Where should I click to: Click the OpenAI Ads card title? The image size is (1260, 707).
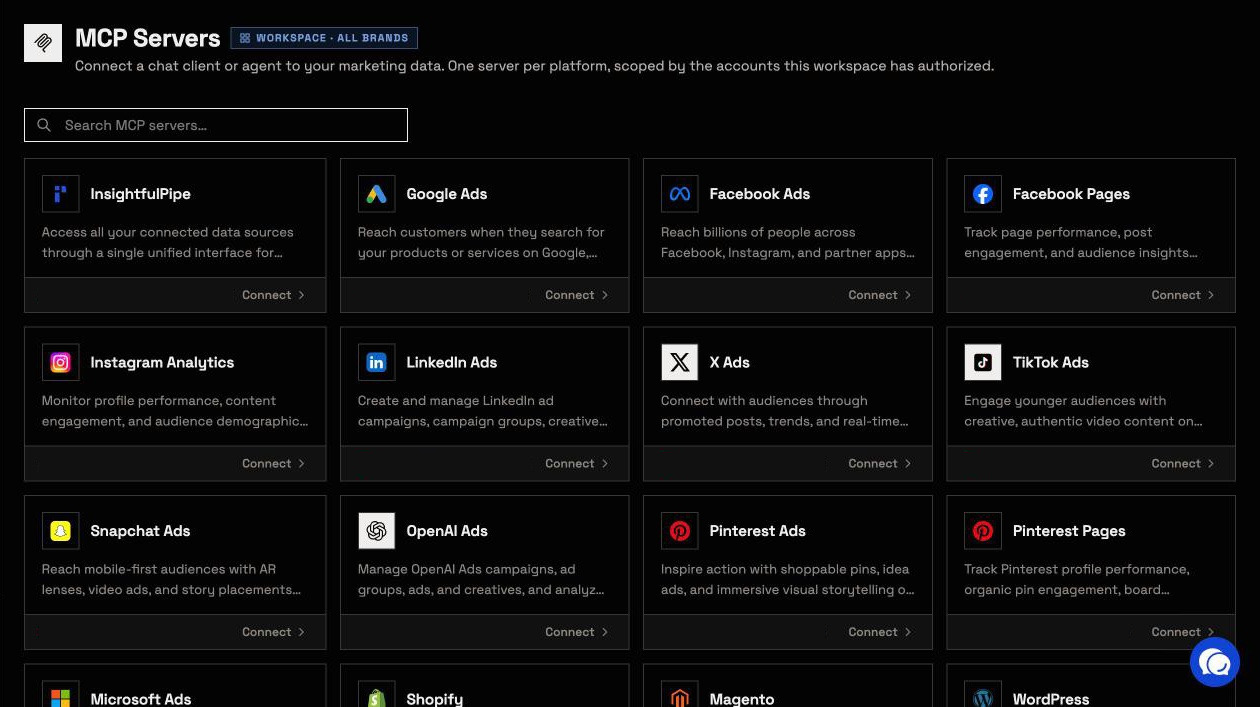click(446, 531)
